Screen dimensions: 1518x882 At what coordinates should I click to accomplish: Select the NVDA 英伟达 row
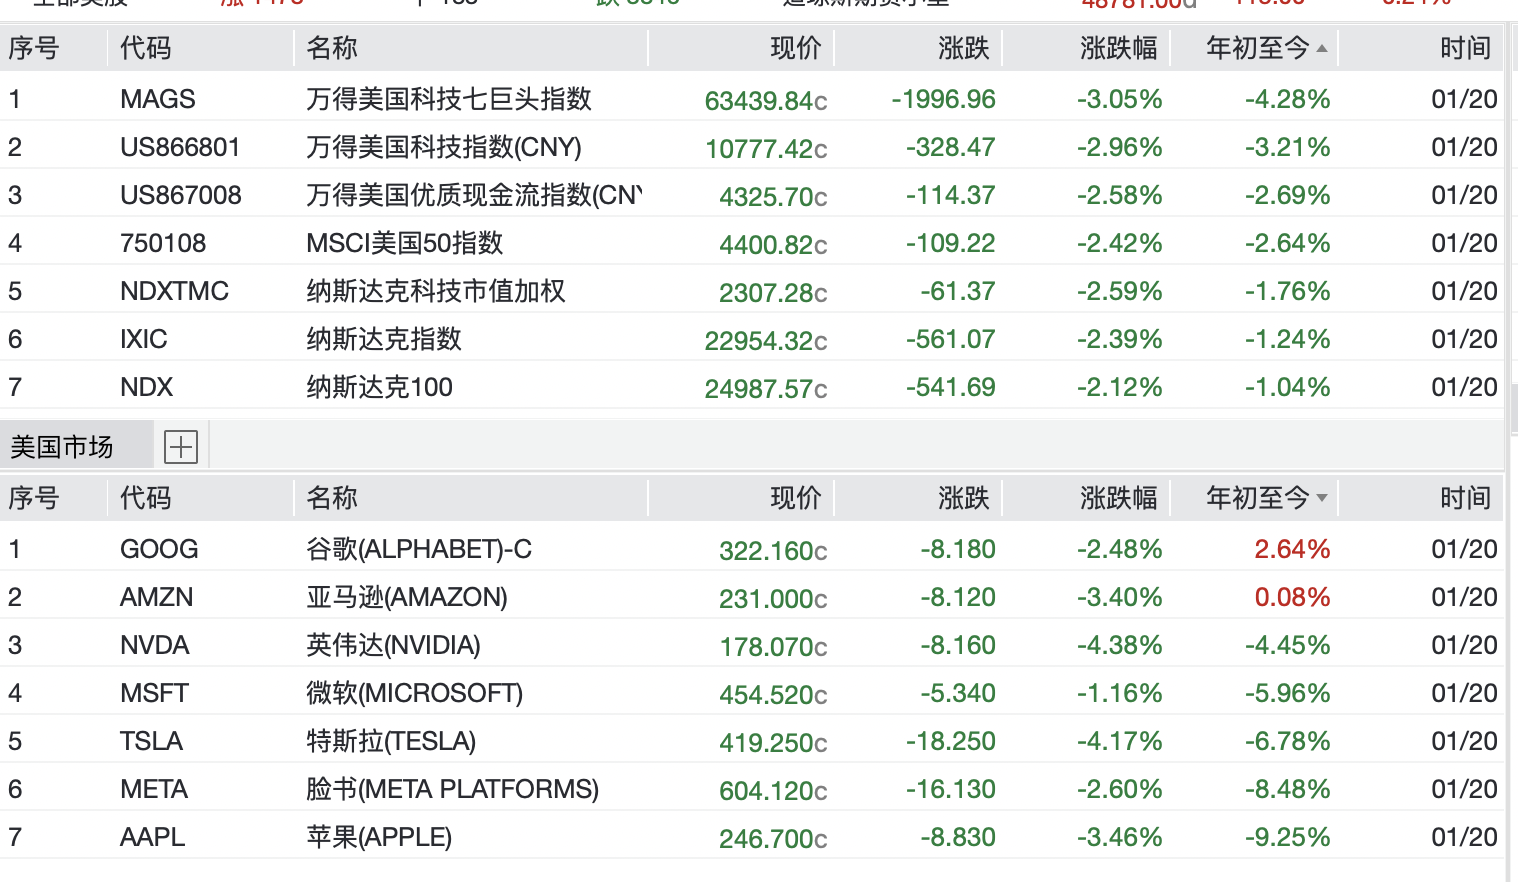point(393,645)
